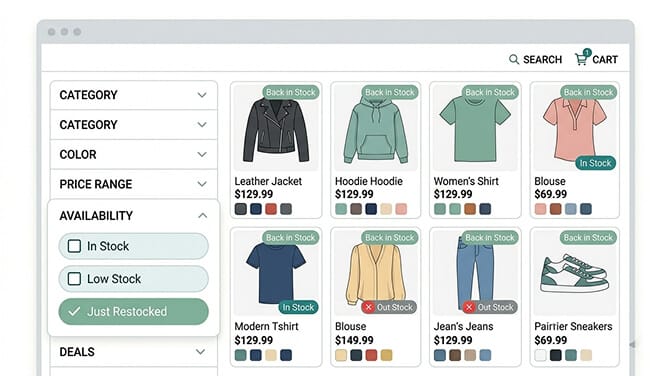Viewport: 672px width, 376px height.
Task: Click the Pairrier Sneakers title
Action: point(573,326)
